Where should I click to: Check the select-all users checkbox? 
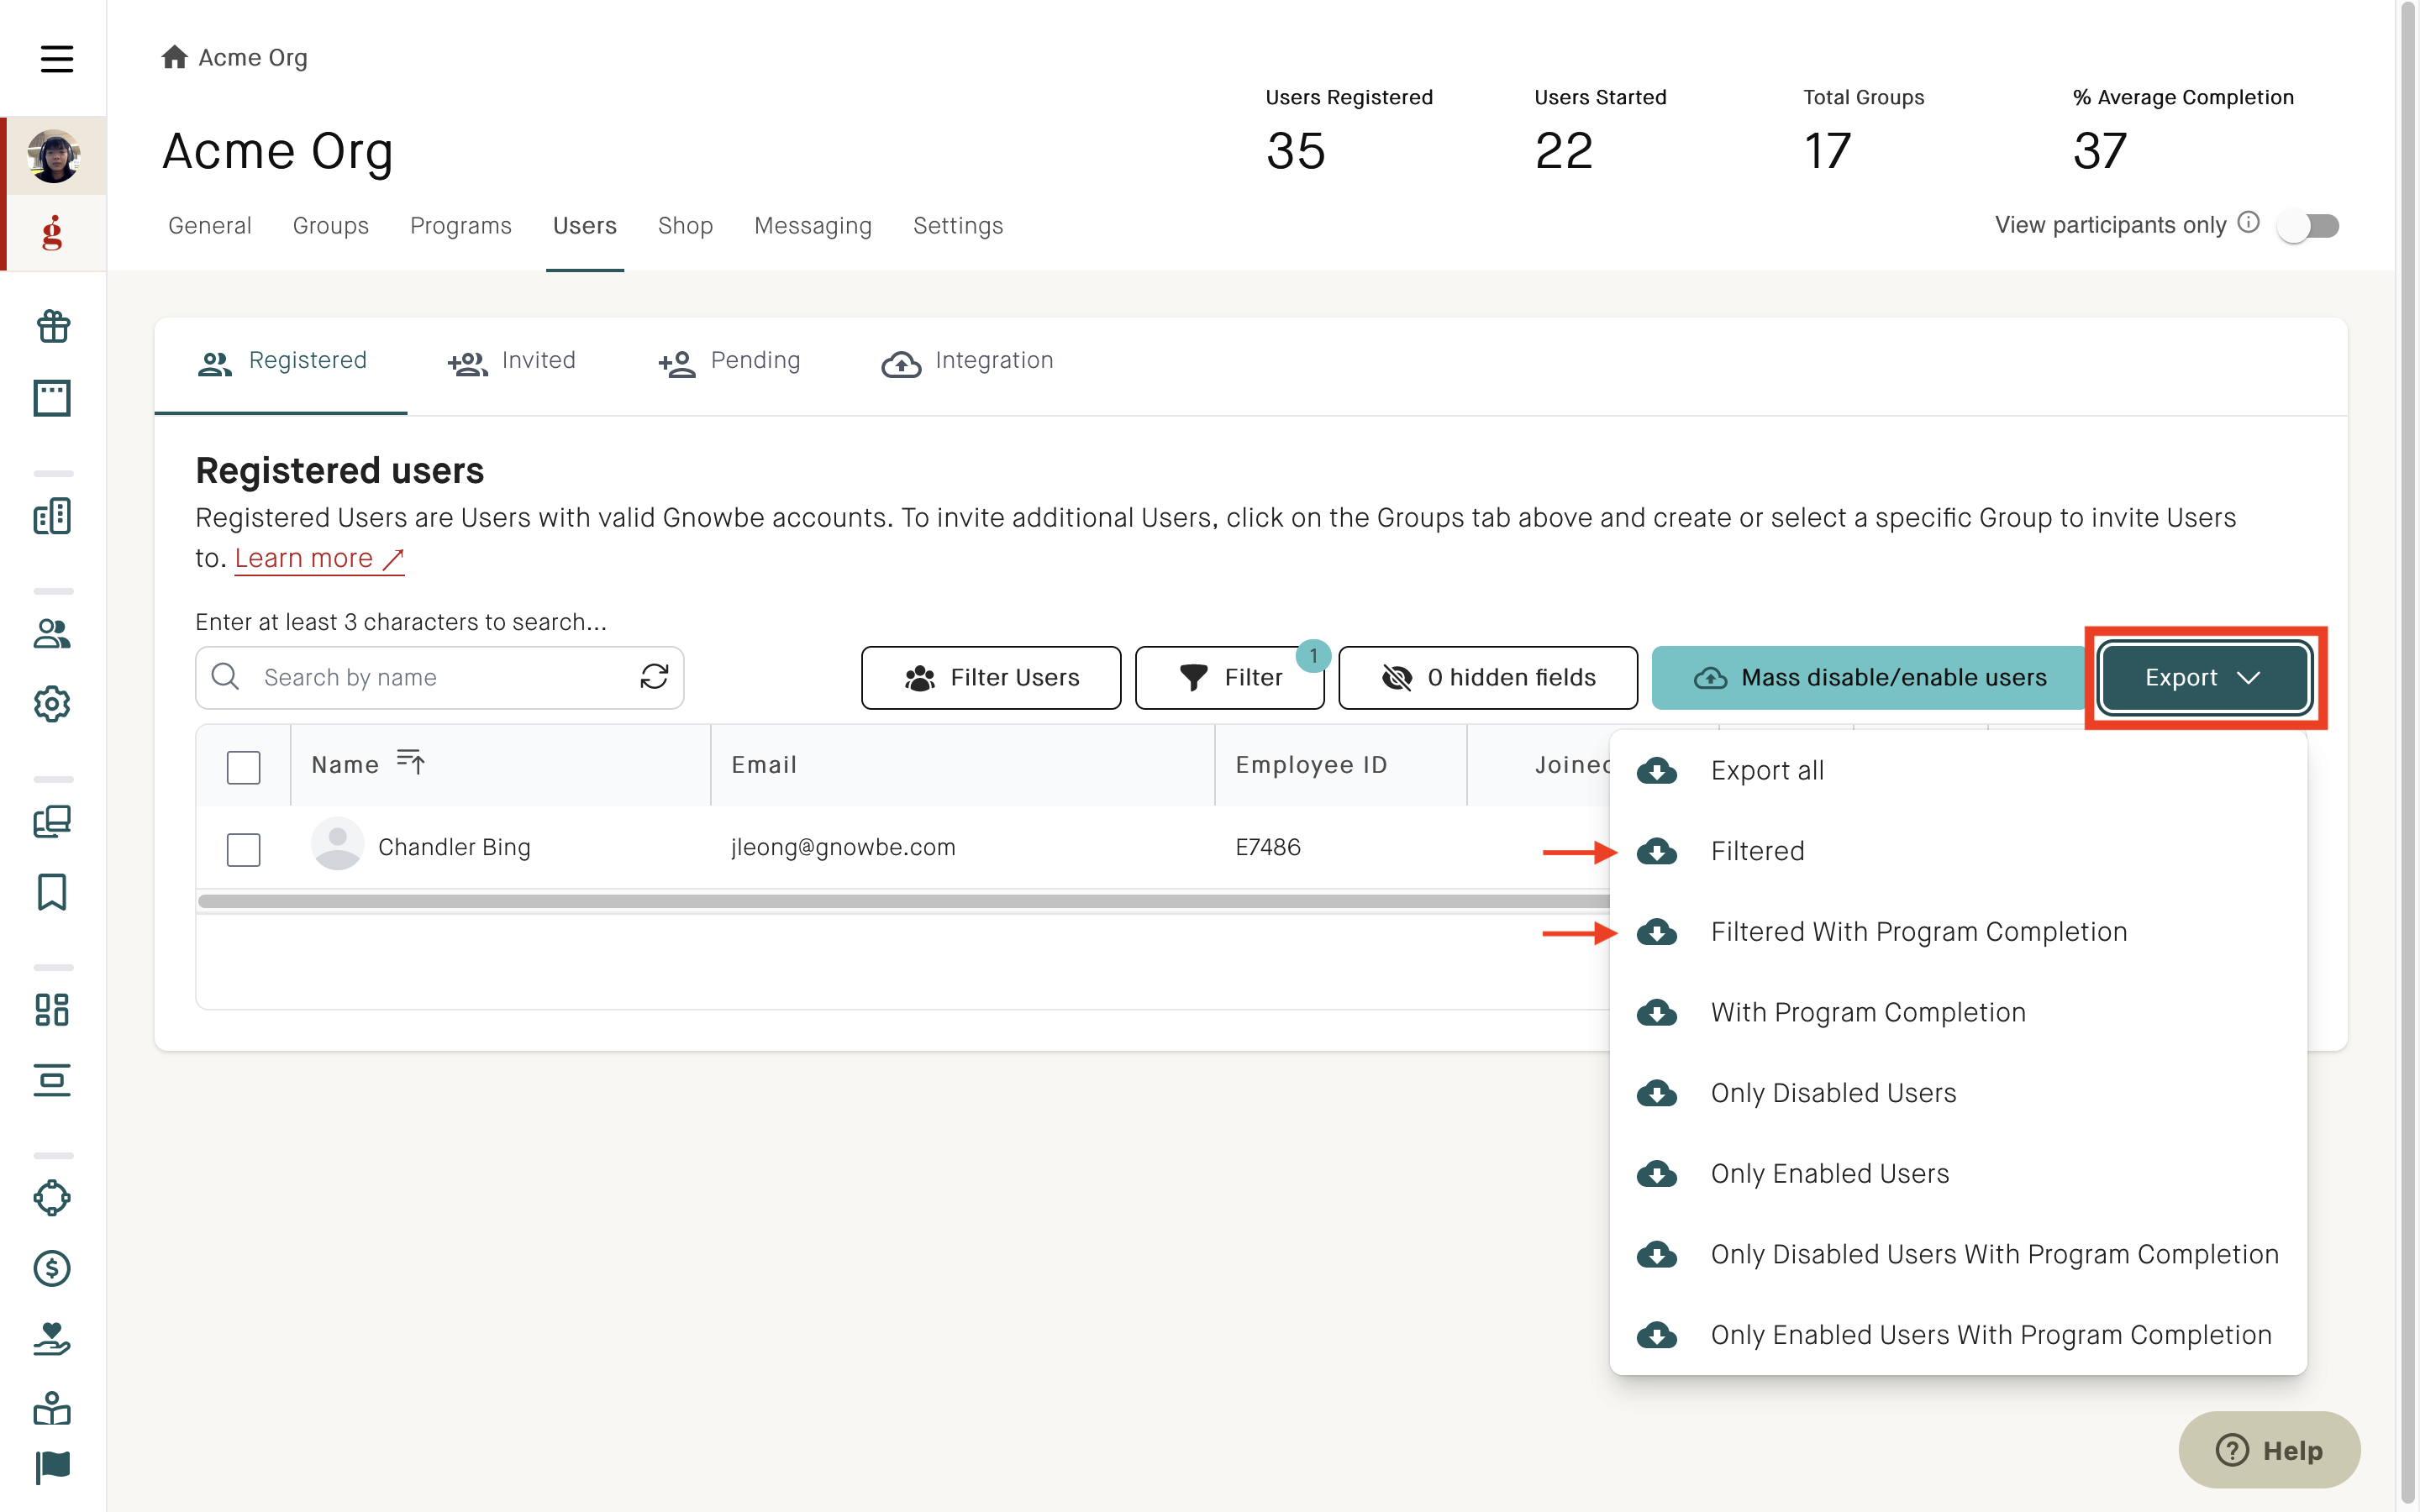[244, 767]
